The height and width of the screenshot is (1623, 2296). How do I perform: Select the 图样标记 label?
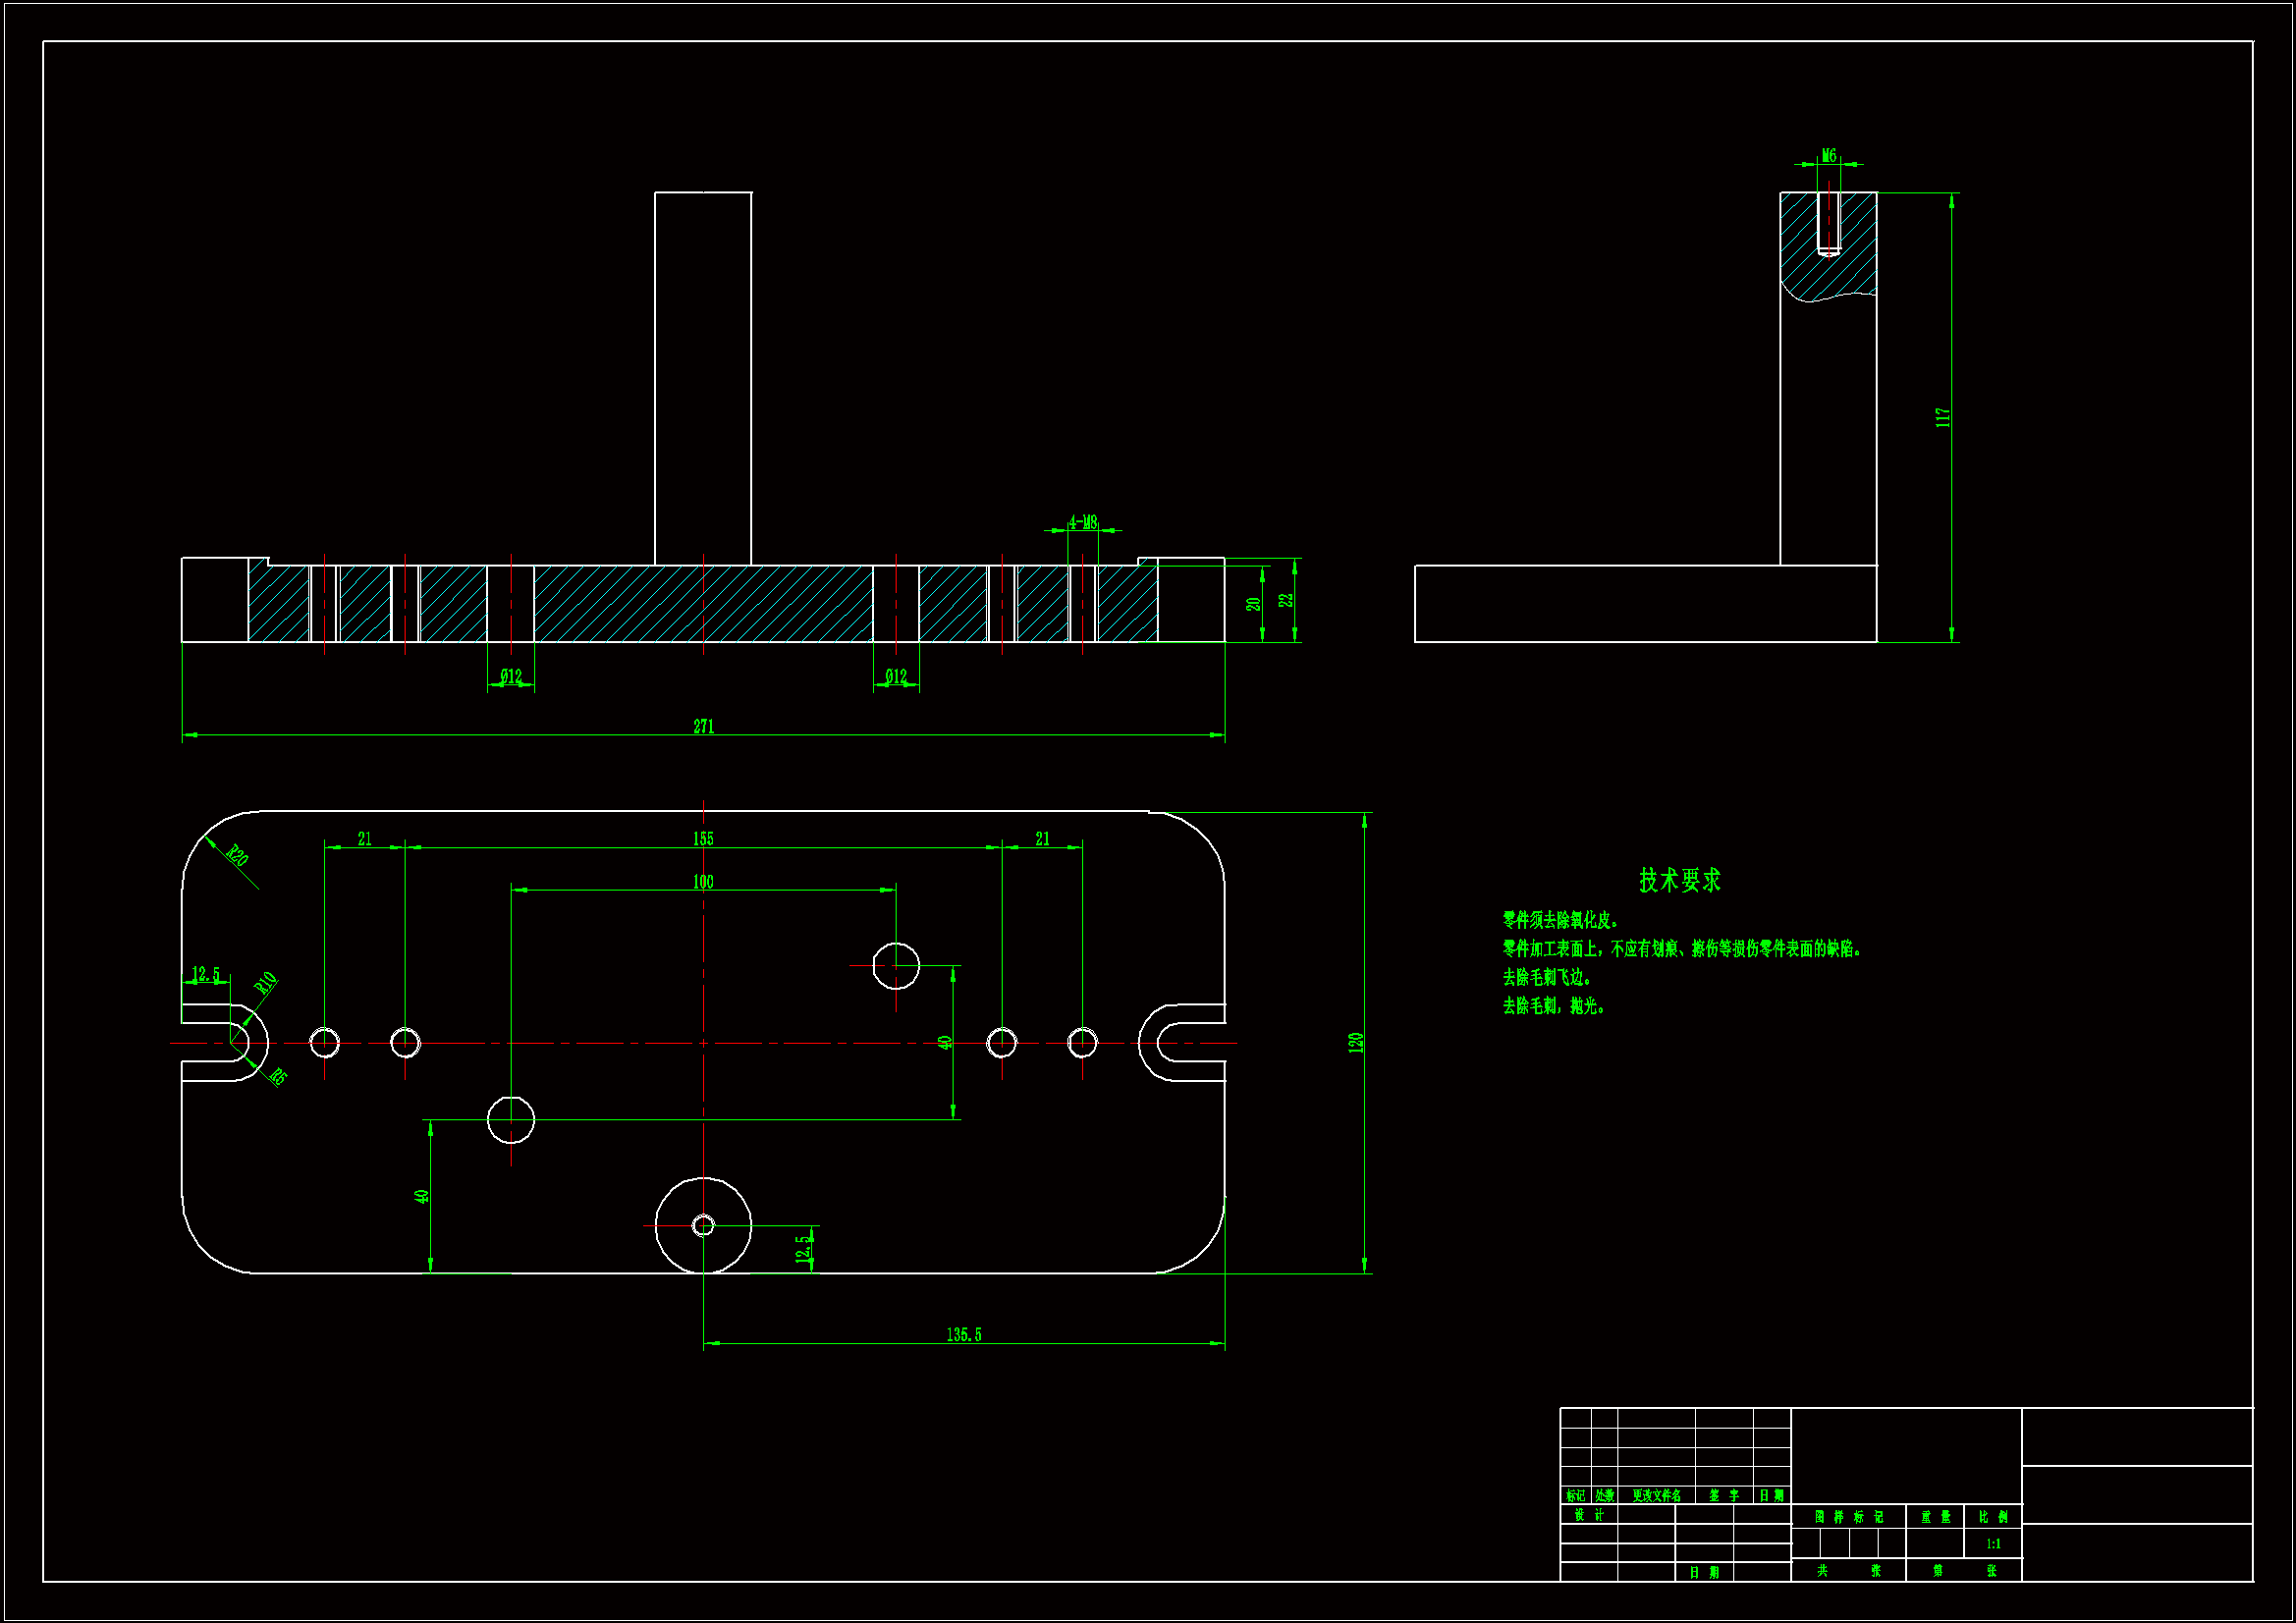1848,1517
